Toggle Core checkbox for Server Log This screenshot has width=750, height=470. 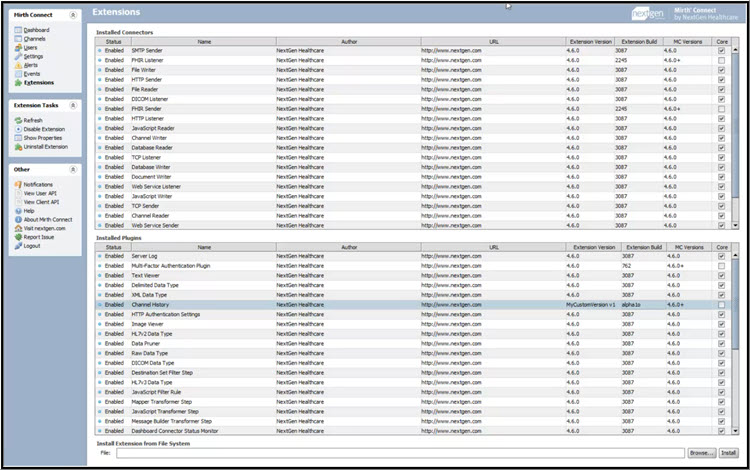point(721,256)
